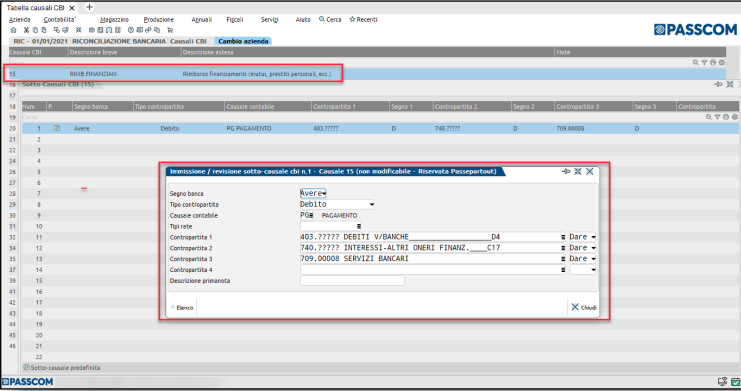
Task: Click the help question mark toolbar icon
Action: pos(131,30)
